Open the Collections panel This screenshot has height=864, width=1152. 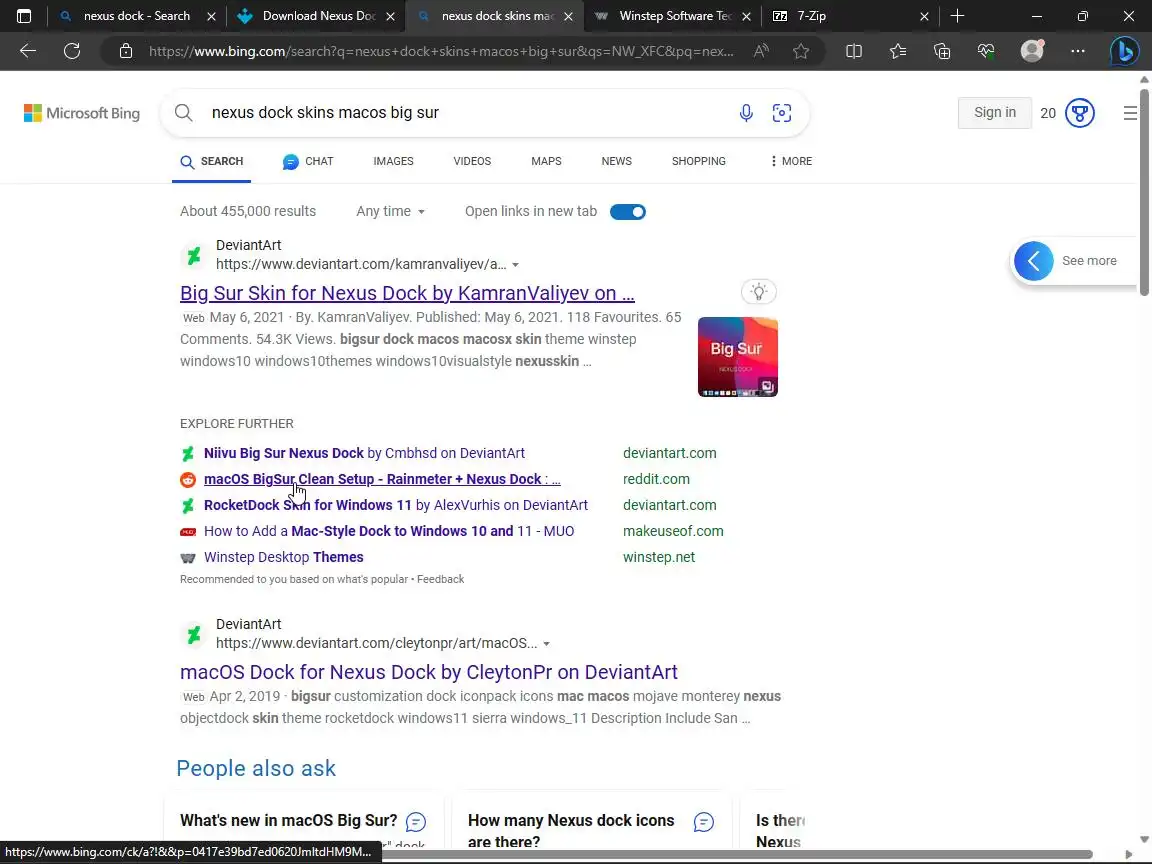[x=942, y=51]
